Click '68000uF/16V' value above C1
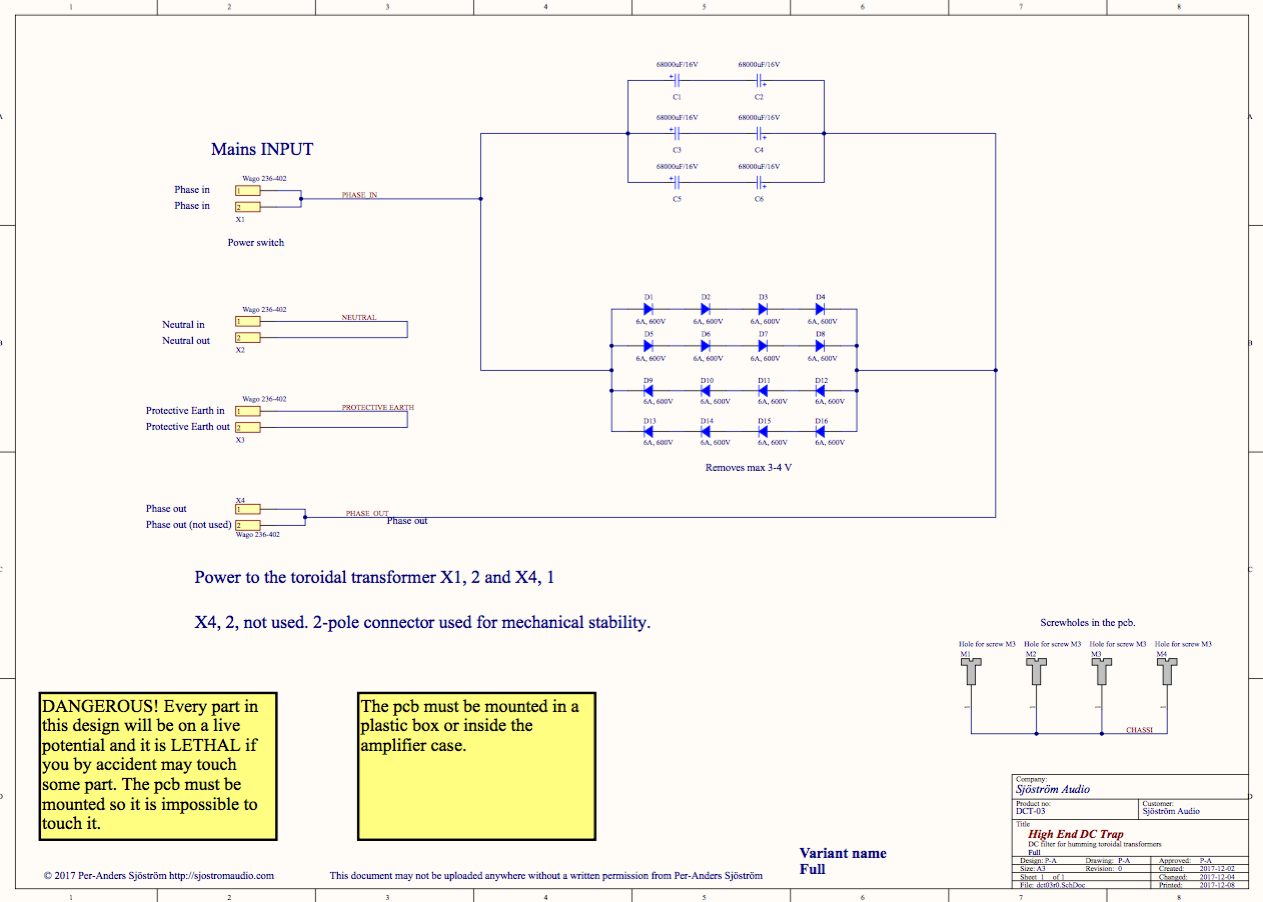 tap(677, 64)
